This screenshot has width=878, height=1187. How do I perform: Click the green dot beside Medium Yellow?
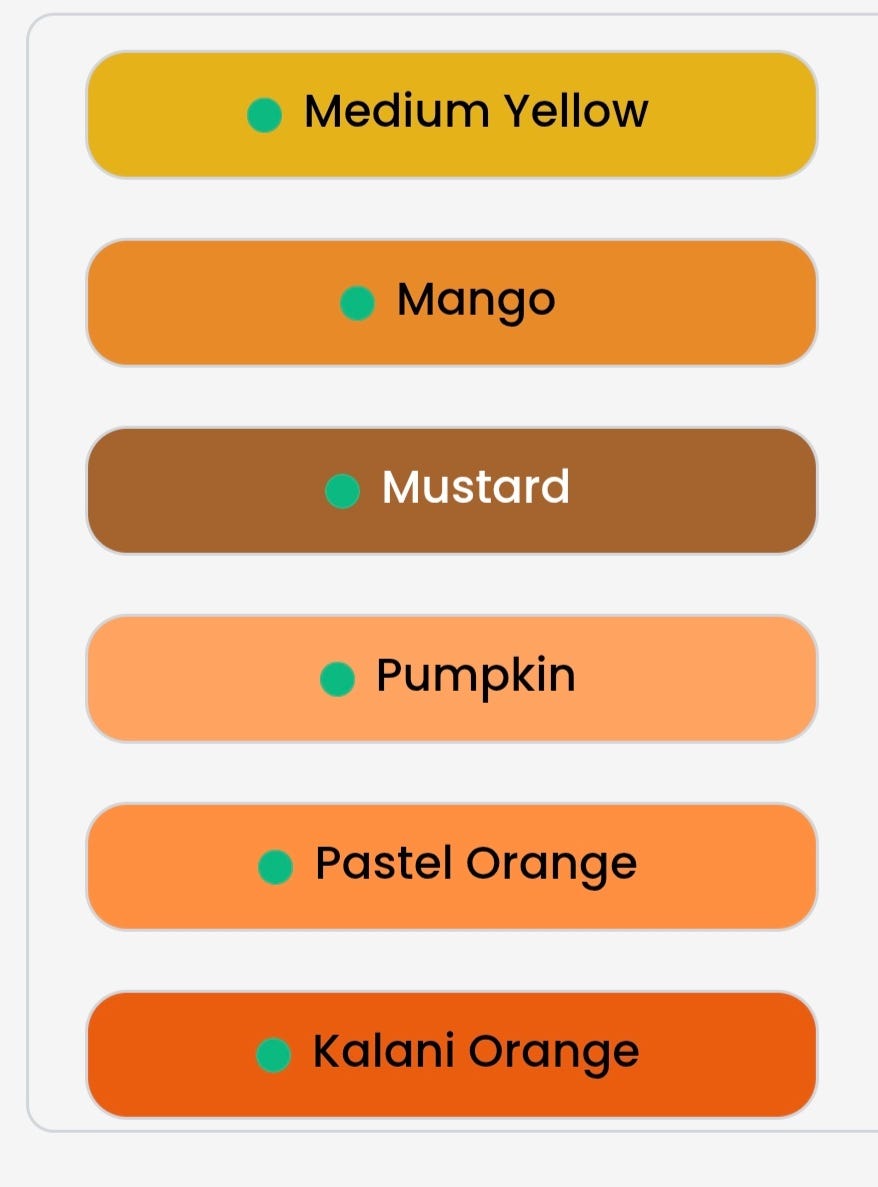[264, 115]
